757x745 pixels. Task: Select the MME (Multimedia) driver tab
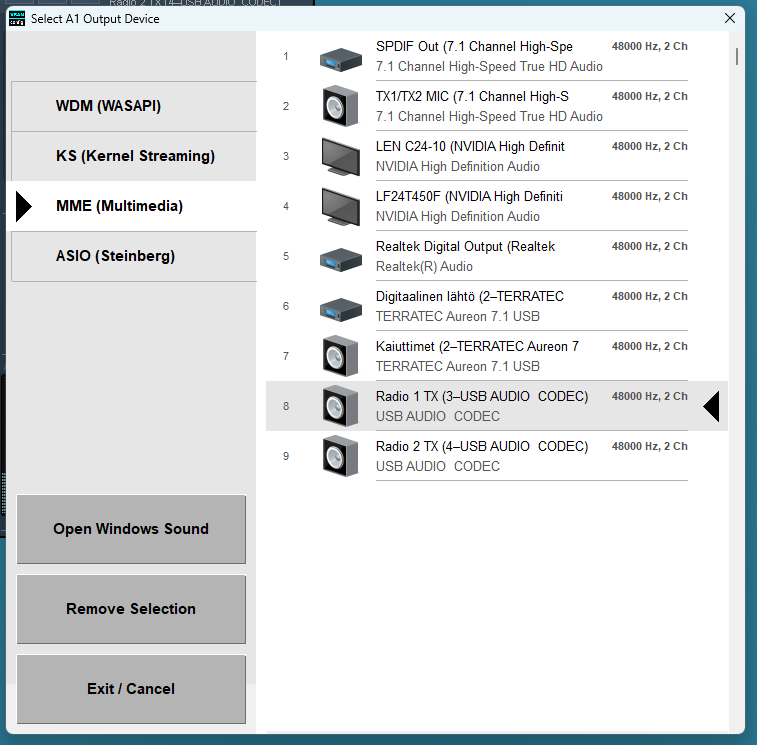tap(131, 206)
